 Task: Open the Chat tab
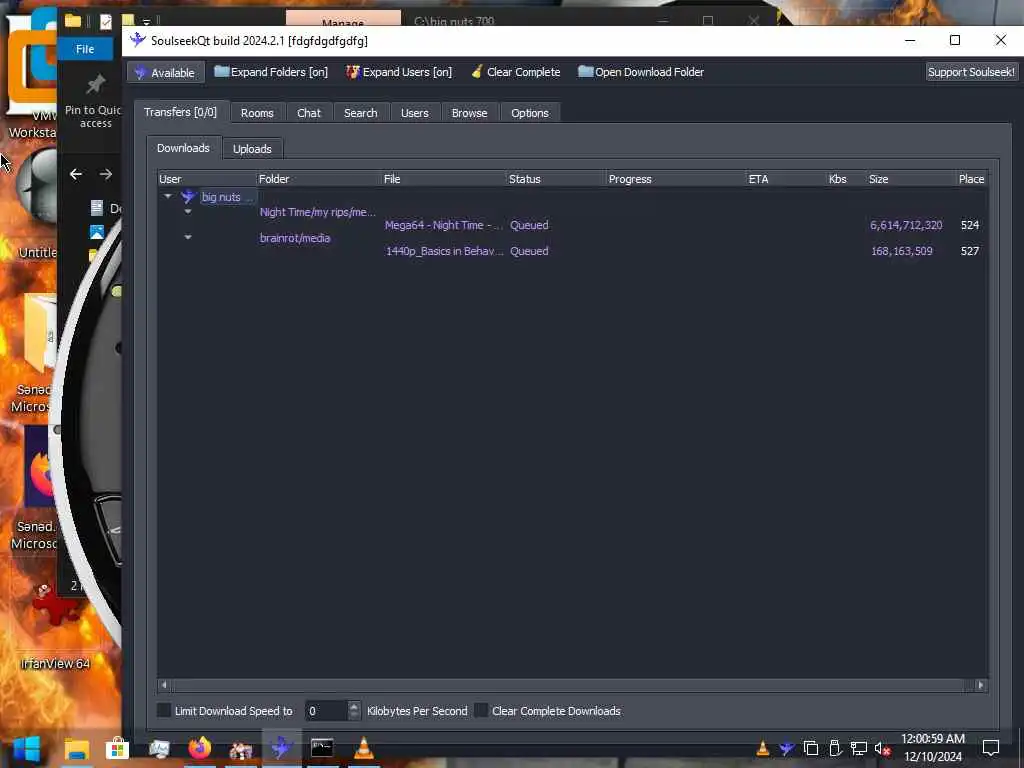point(309,113)
